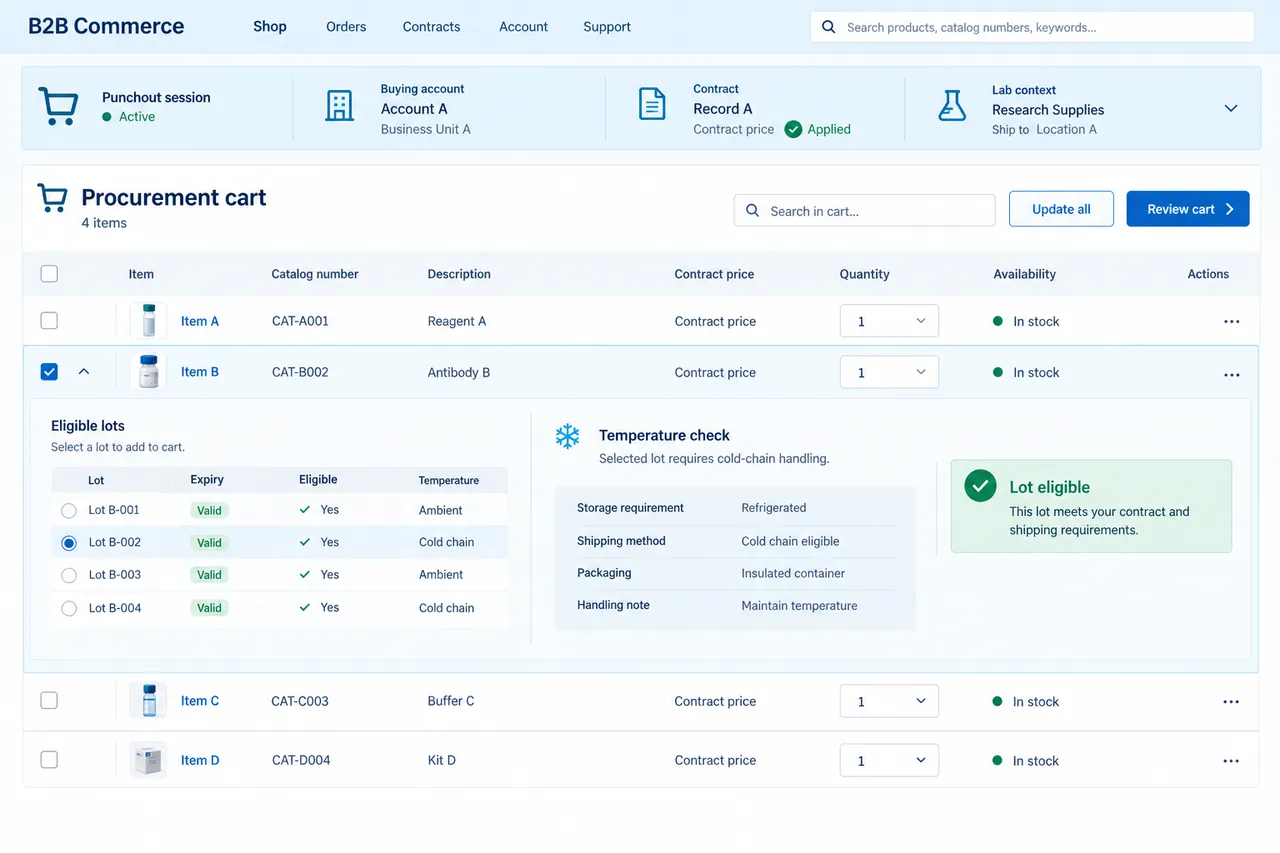1280x853 pixels.
Task: Click the CAT-C003 catalog number
Action: pyautogui.click(x=300, y=701)
